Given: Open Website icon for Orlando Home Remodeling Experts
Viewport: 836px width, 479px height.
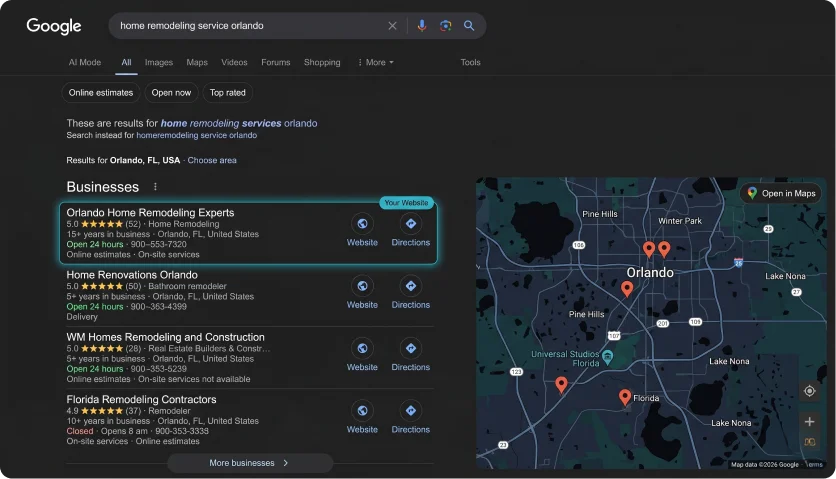Looking at the screenshot, I should point(362,223).
